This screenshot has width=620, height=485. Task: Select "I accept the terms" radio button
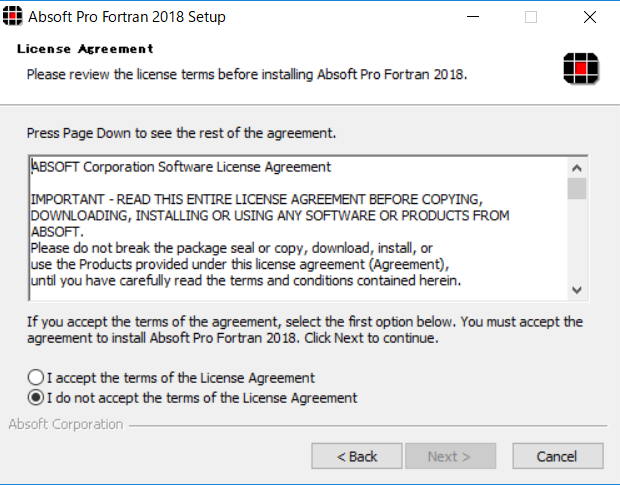[x=36, y=377]
